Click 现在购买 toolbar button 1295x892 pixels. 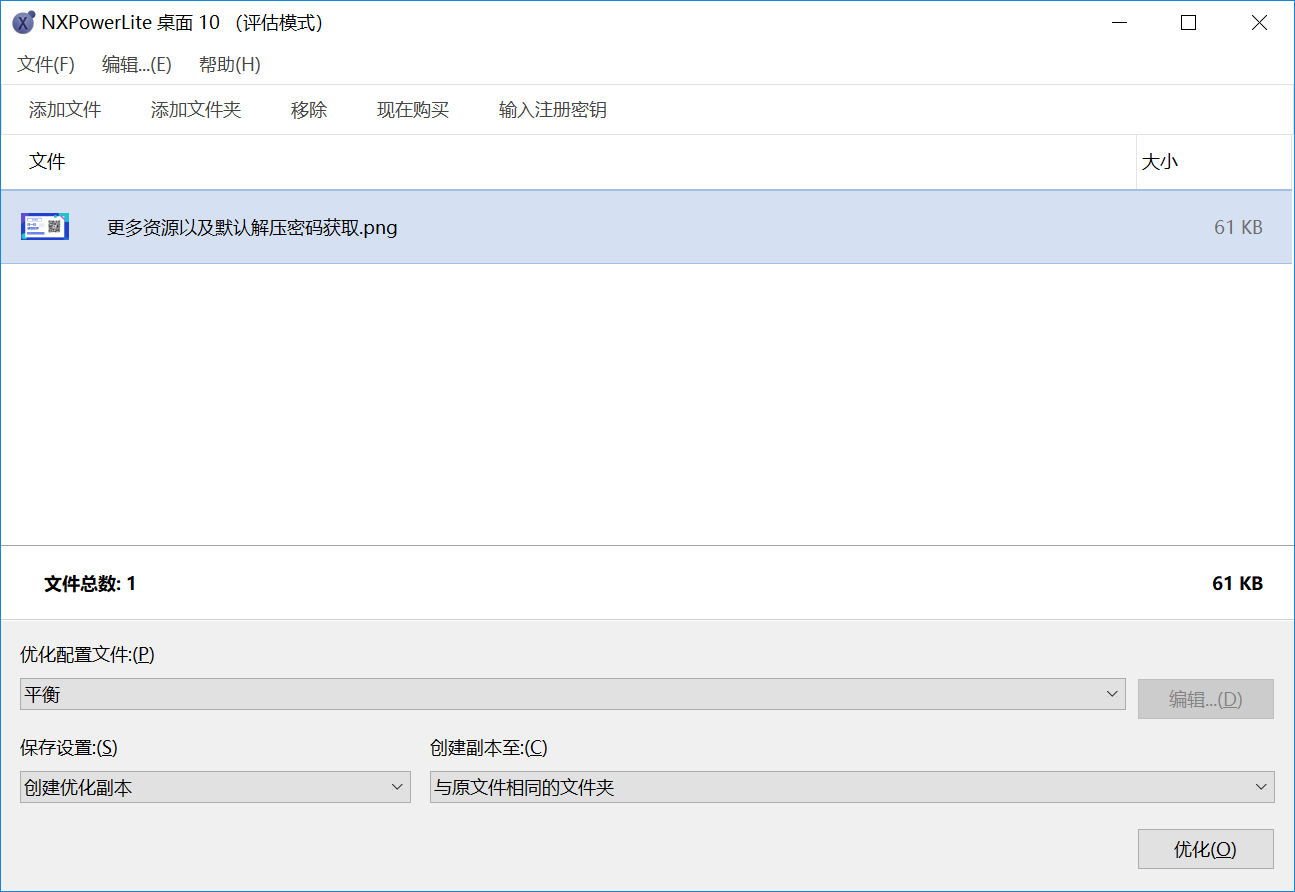pyautogui.click(x=413, y=110)
